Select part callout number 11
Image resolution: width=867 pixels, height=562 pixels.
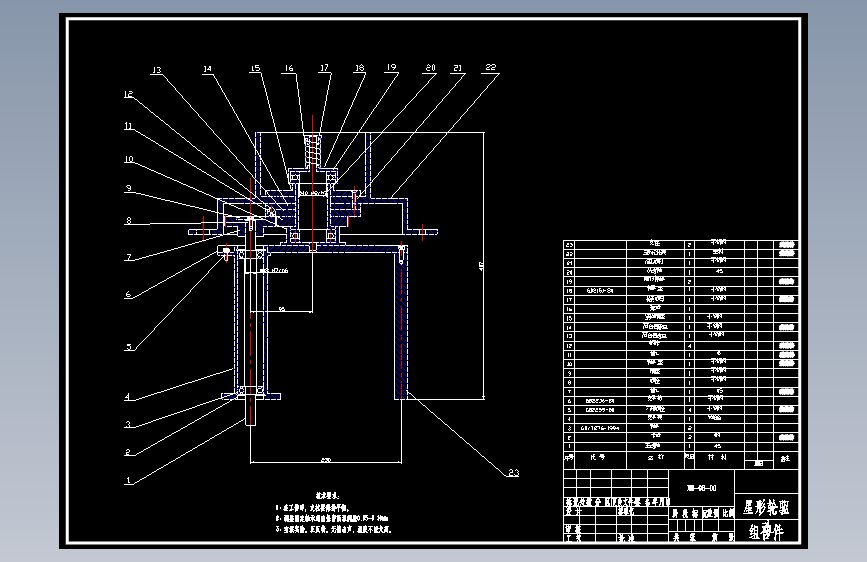[128, 126]
